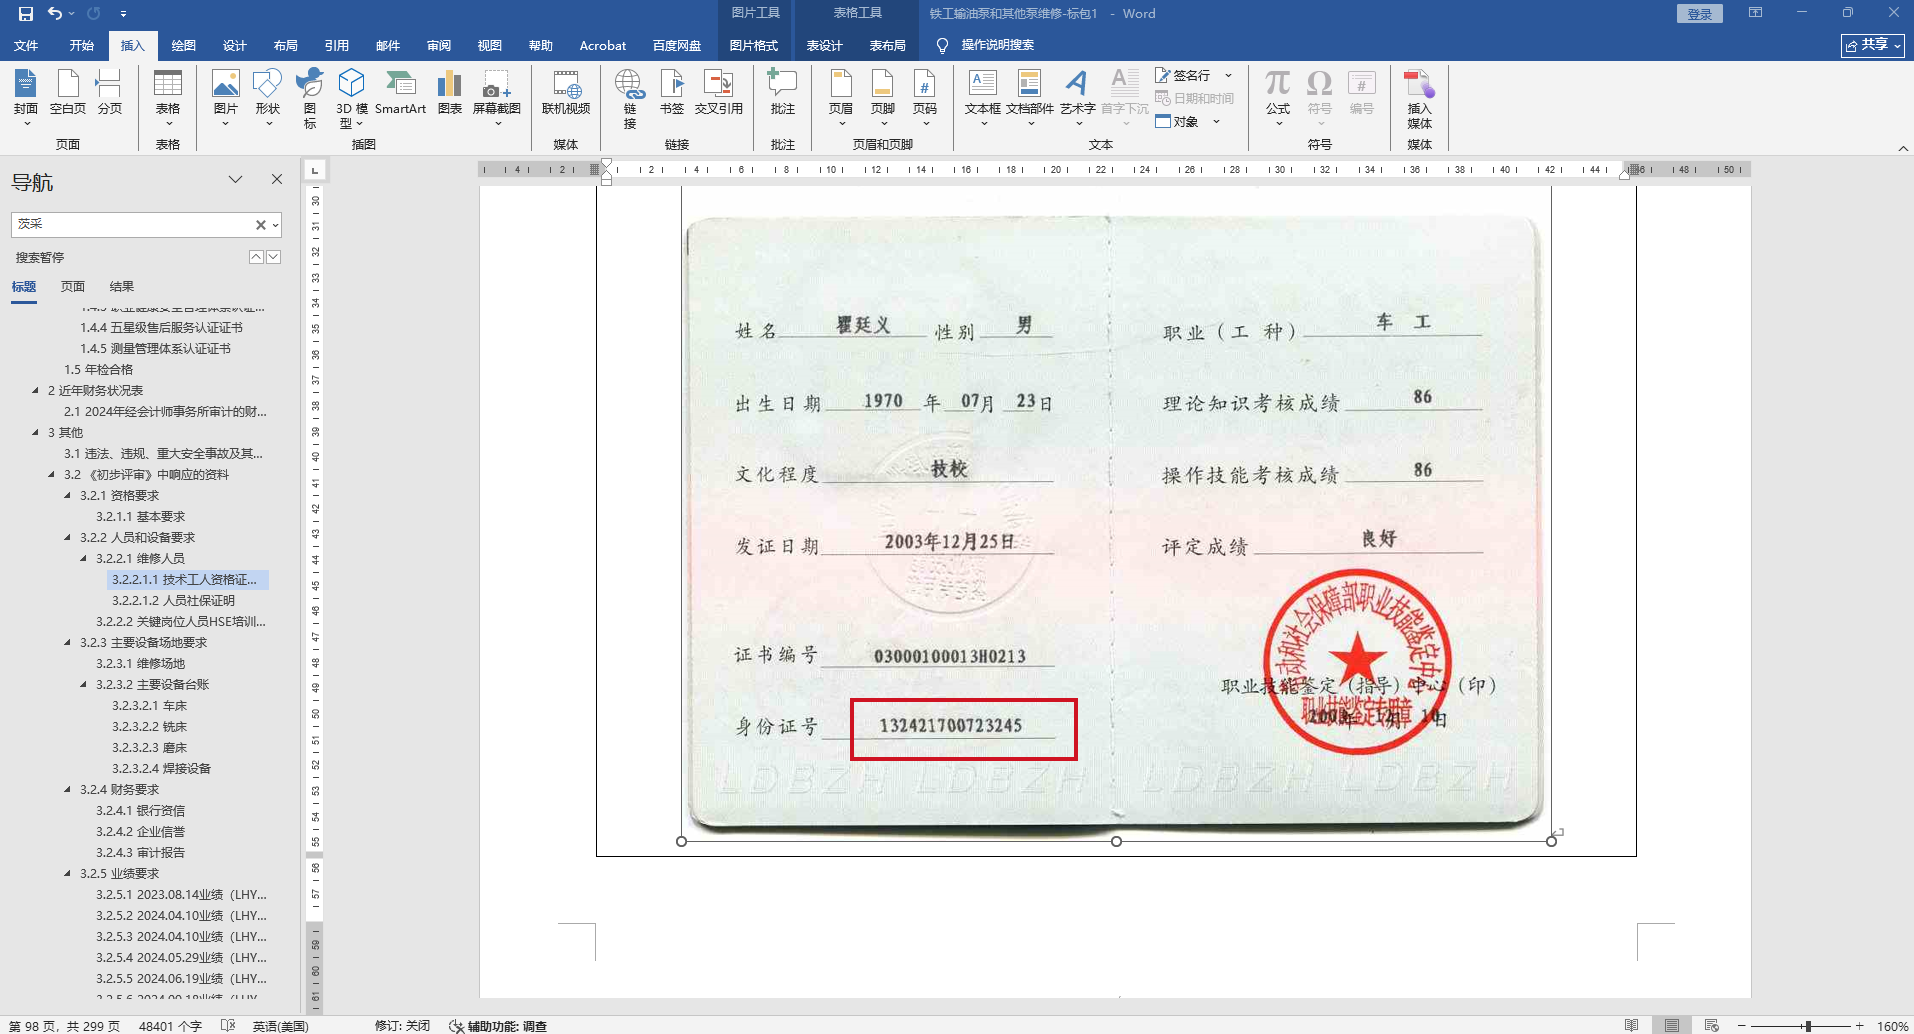Click the lightbulb Tell Me icon
Image resolution: width=1914 pixels, height=1034 pixels.
click(x=941, y=45)
